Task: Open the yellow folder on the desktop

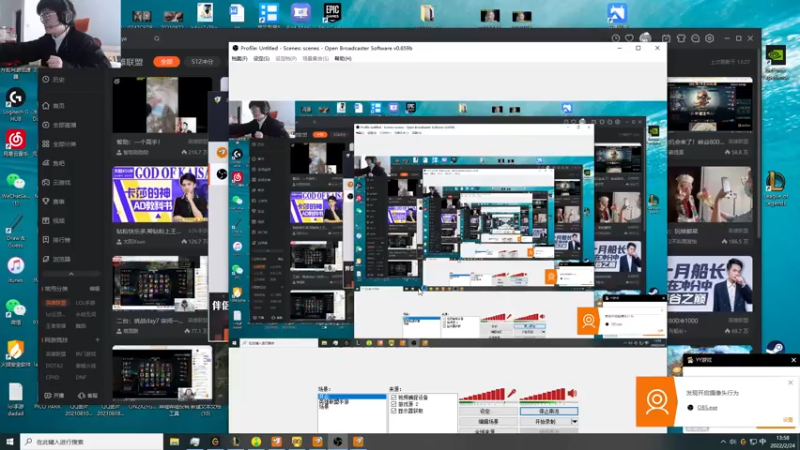Action: [427, 14]
